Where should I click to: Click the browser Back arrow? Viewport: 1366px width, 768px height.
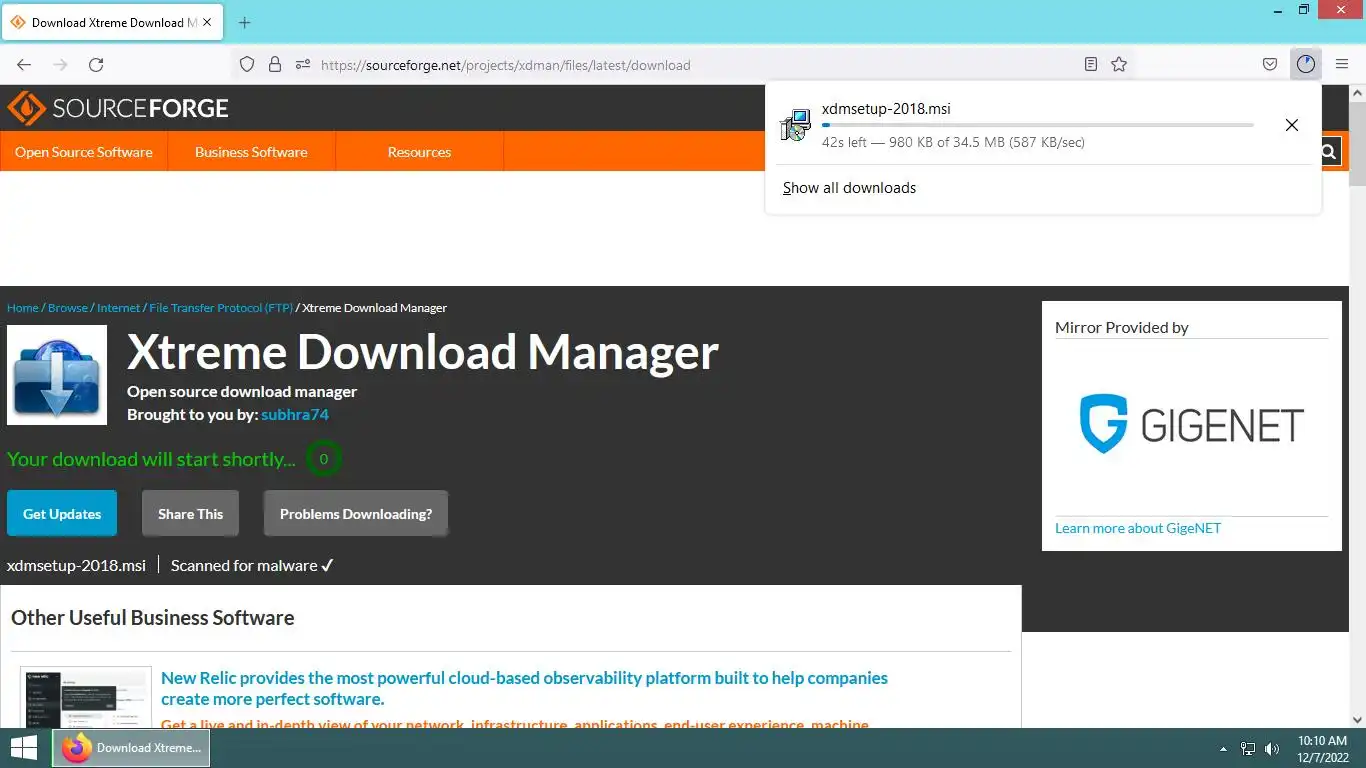click(x=24, y=65)
